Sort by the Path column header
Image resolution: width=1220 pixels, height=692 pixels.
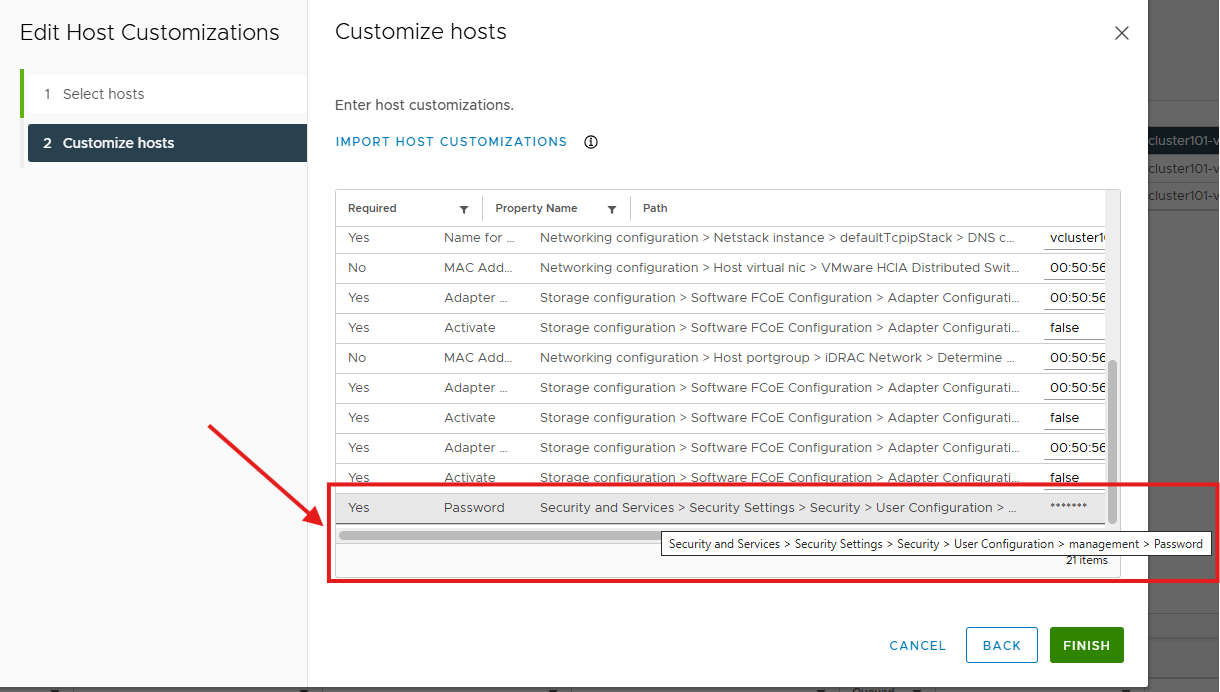pos(655,209)
